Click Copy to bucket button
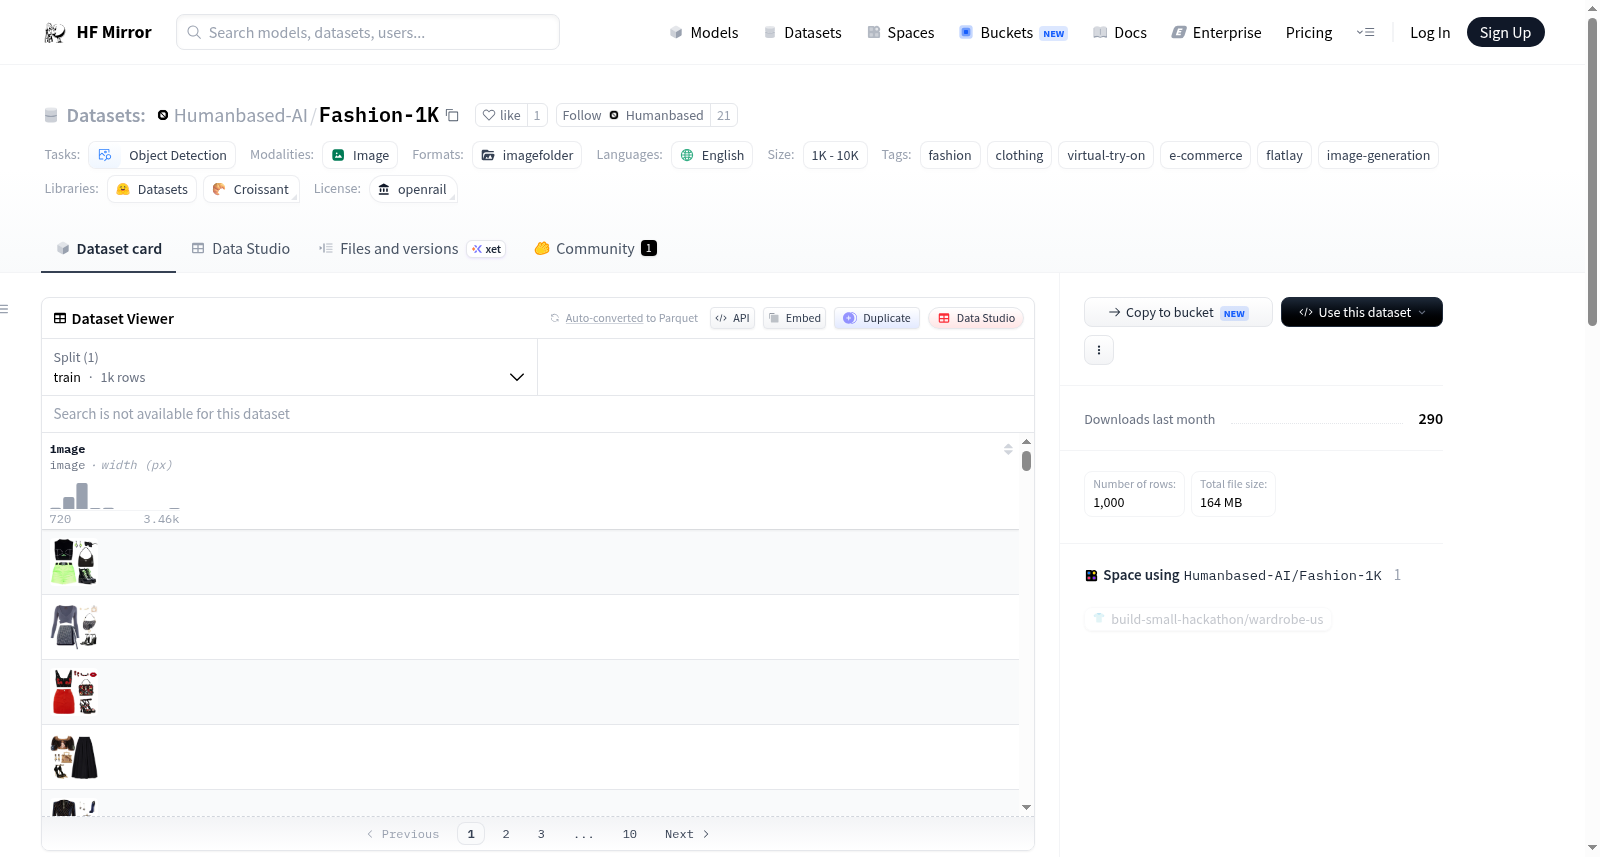Screen dimensions: 1600x857 tap(1178, 312)
